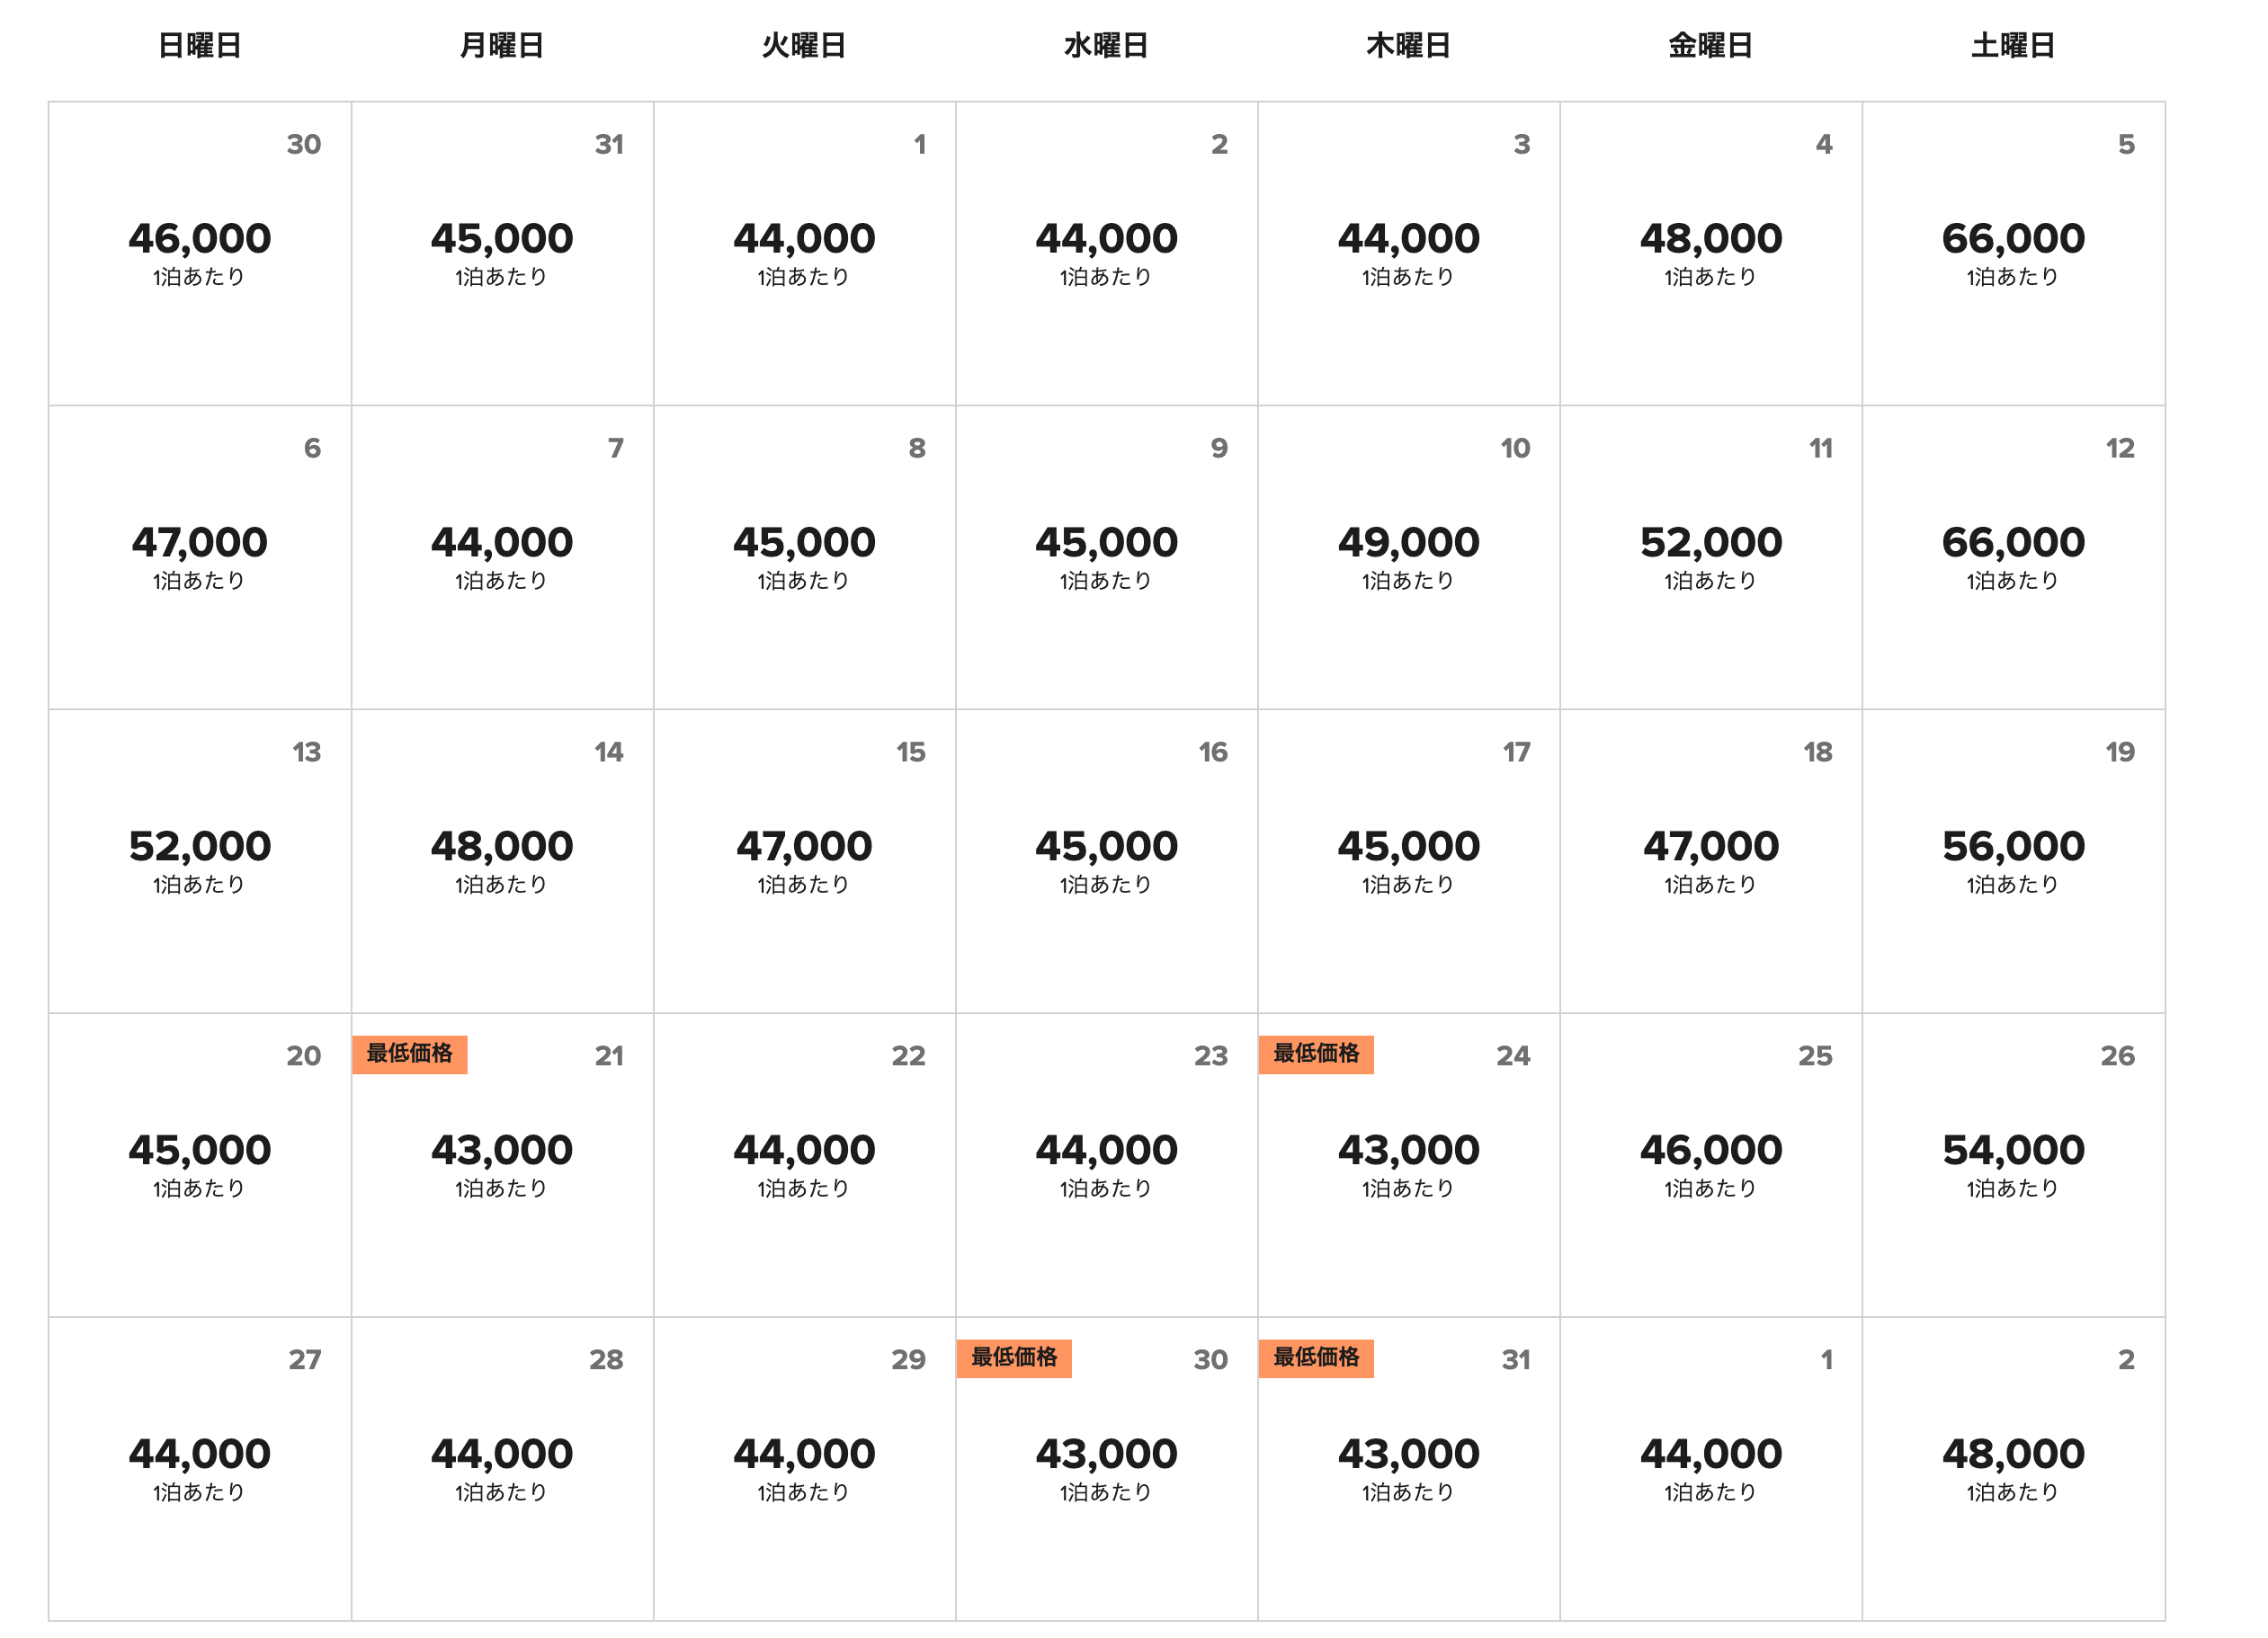Choose date 16 with 45,000 rate
This screenshot has height=1638, width=2268.
tap(1107, 862)
